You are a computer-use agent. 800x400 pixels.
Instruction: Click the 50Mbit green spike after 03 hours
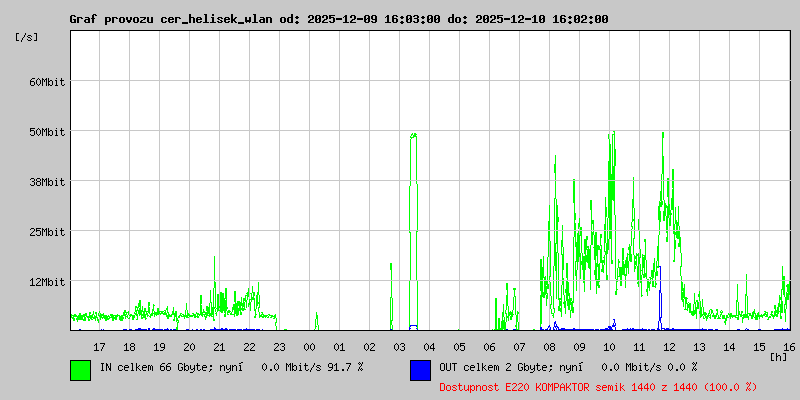tap(413, 232)
